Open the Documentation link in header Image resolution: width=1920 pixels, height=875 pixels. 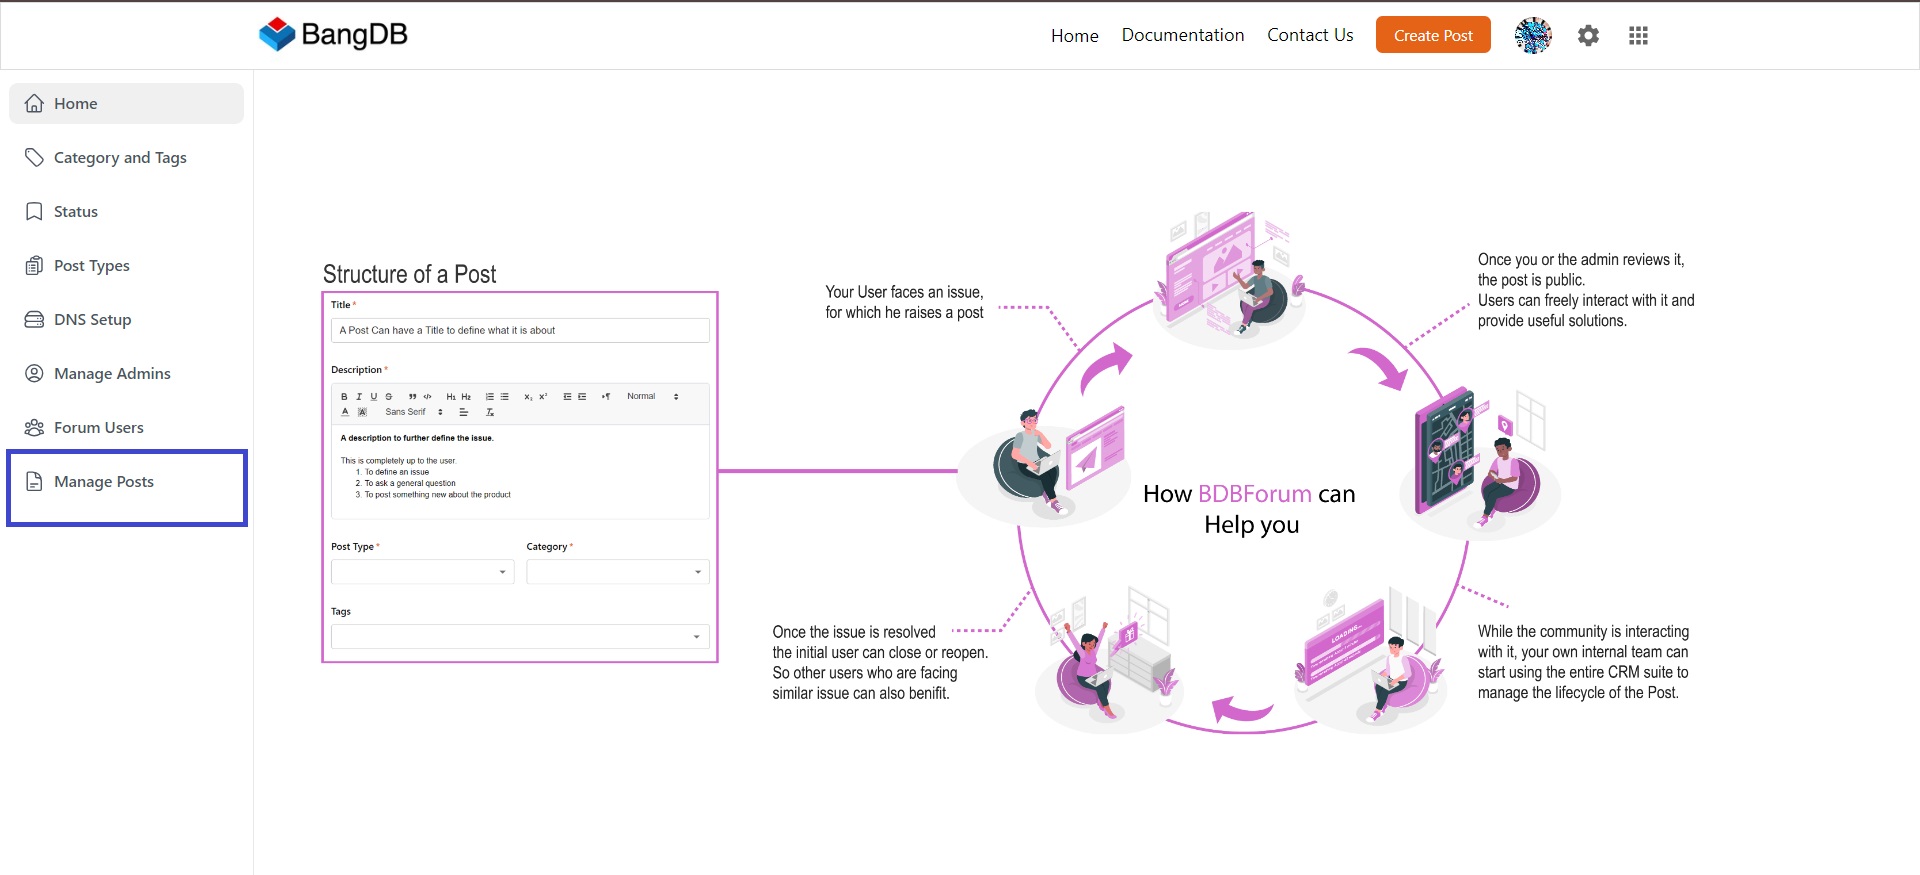coord(1183,35)
